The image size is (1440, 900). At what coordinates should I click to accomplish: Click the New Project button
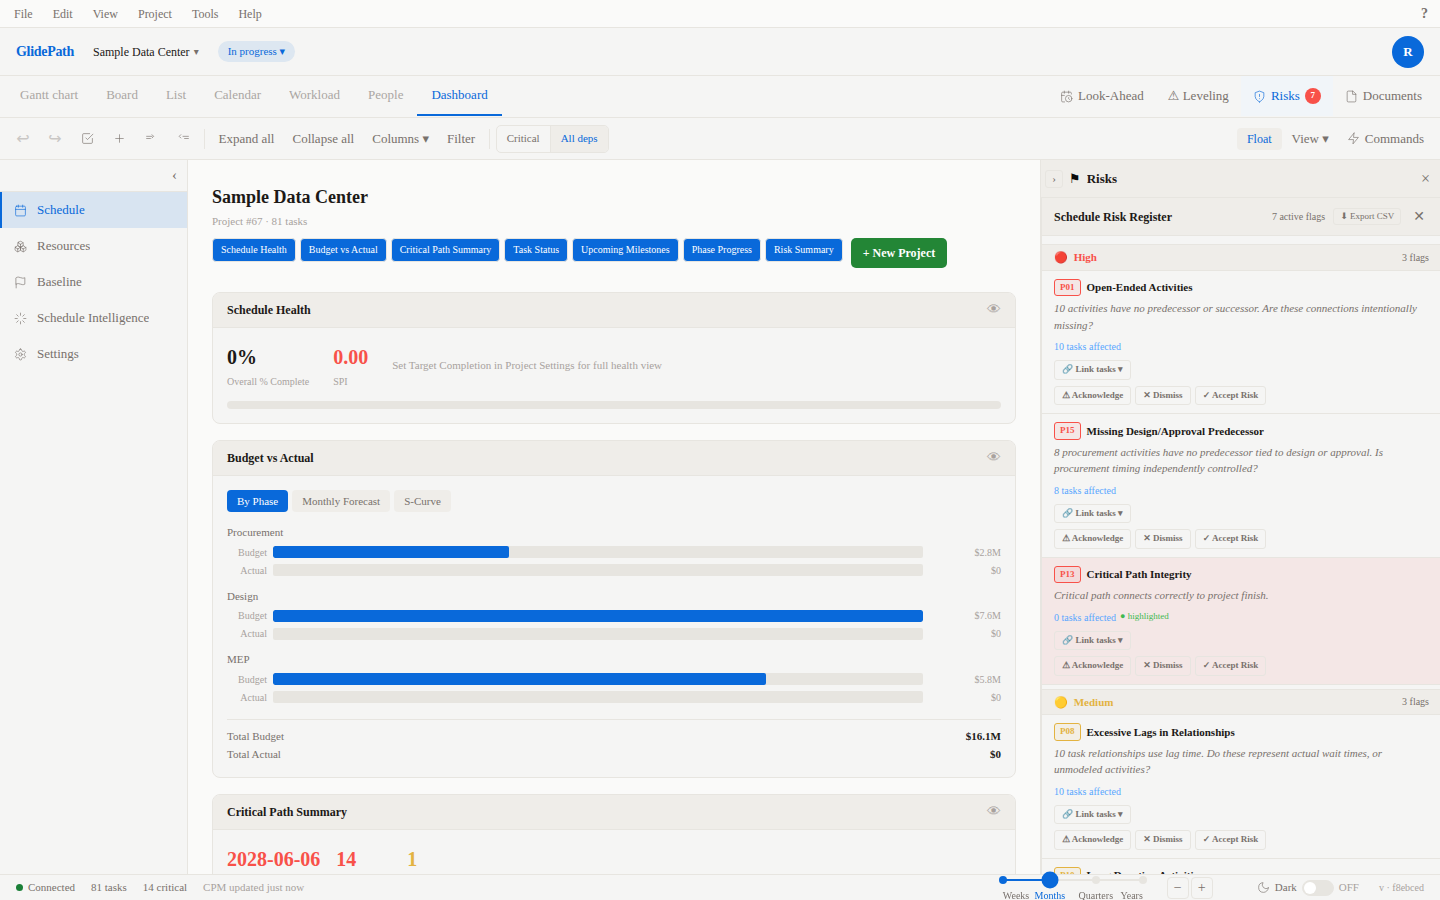[899, 253]
